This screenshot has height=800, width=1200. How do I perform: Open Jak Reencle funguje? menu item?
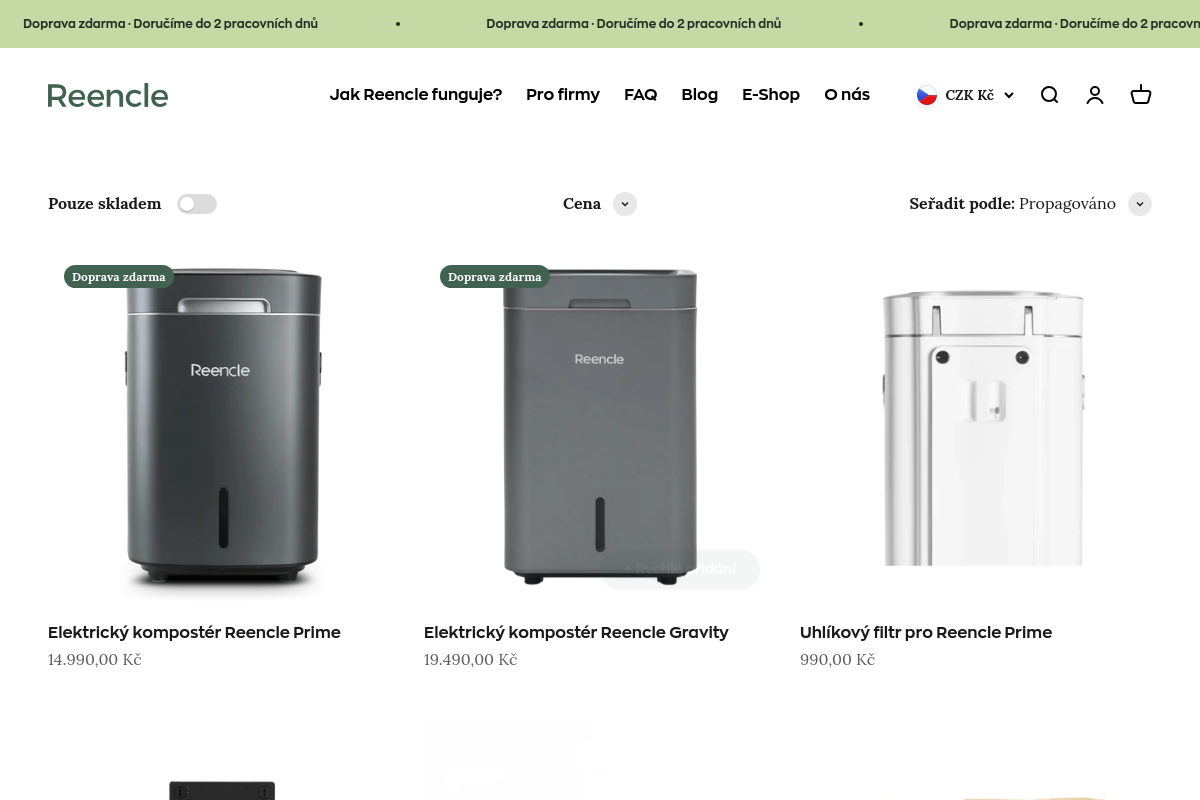click(416, 95)
